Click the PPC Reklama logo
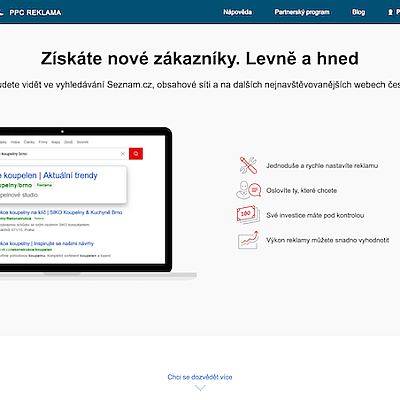Screen dimensions: 400x400 tap(31, 12)
